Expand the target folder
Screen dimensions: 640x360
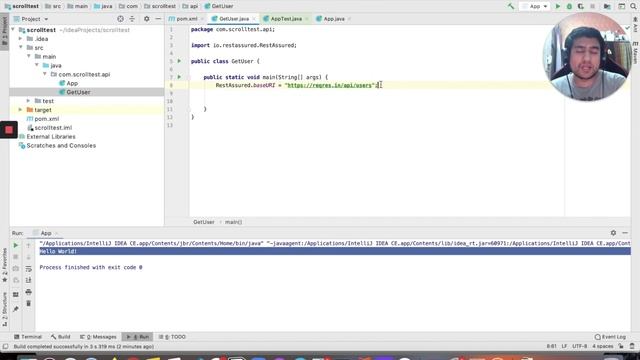point(20,110)
